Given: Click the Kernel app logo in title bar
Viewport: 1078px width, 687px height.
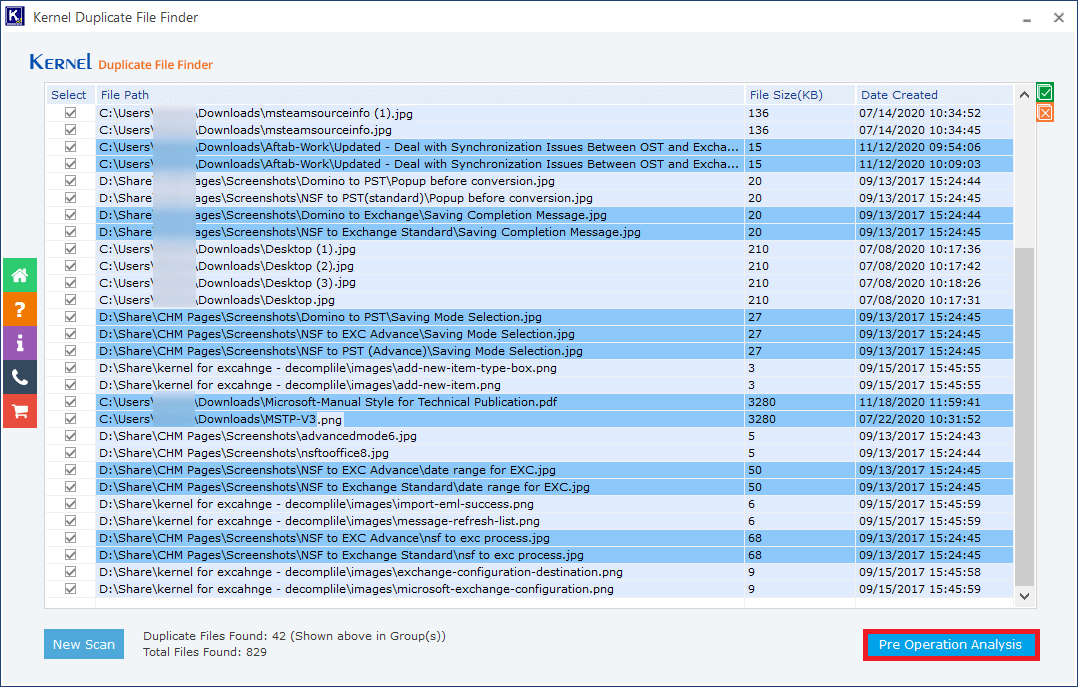Looking at the screenshot, I should (x=14, y=17).
